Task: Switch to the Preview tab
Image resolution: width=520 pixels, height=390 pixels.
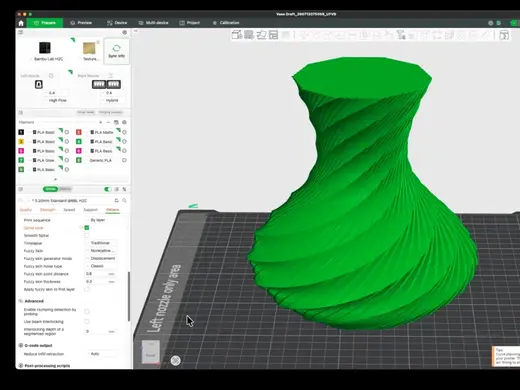Action: pos(81,23)
